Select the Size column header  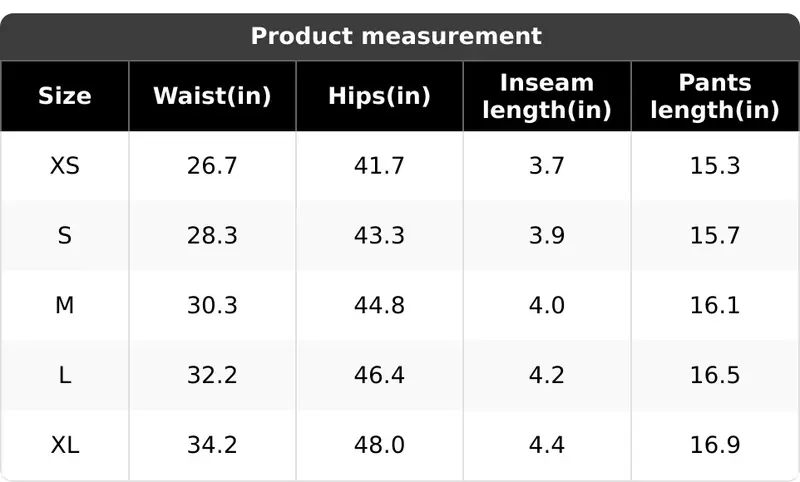65,96
